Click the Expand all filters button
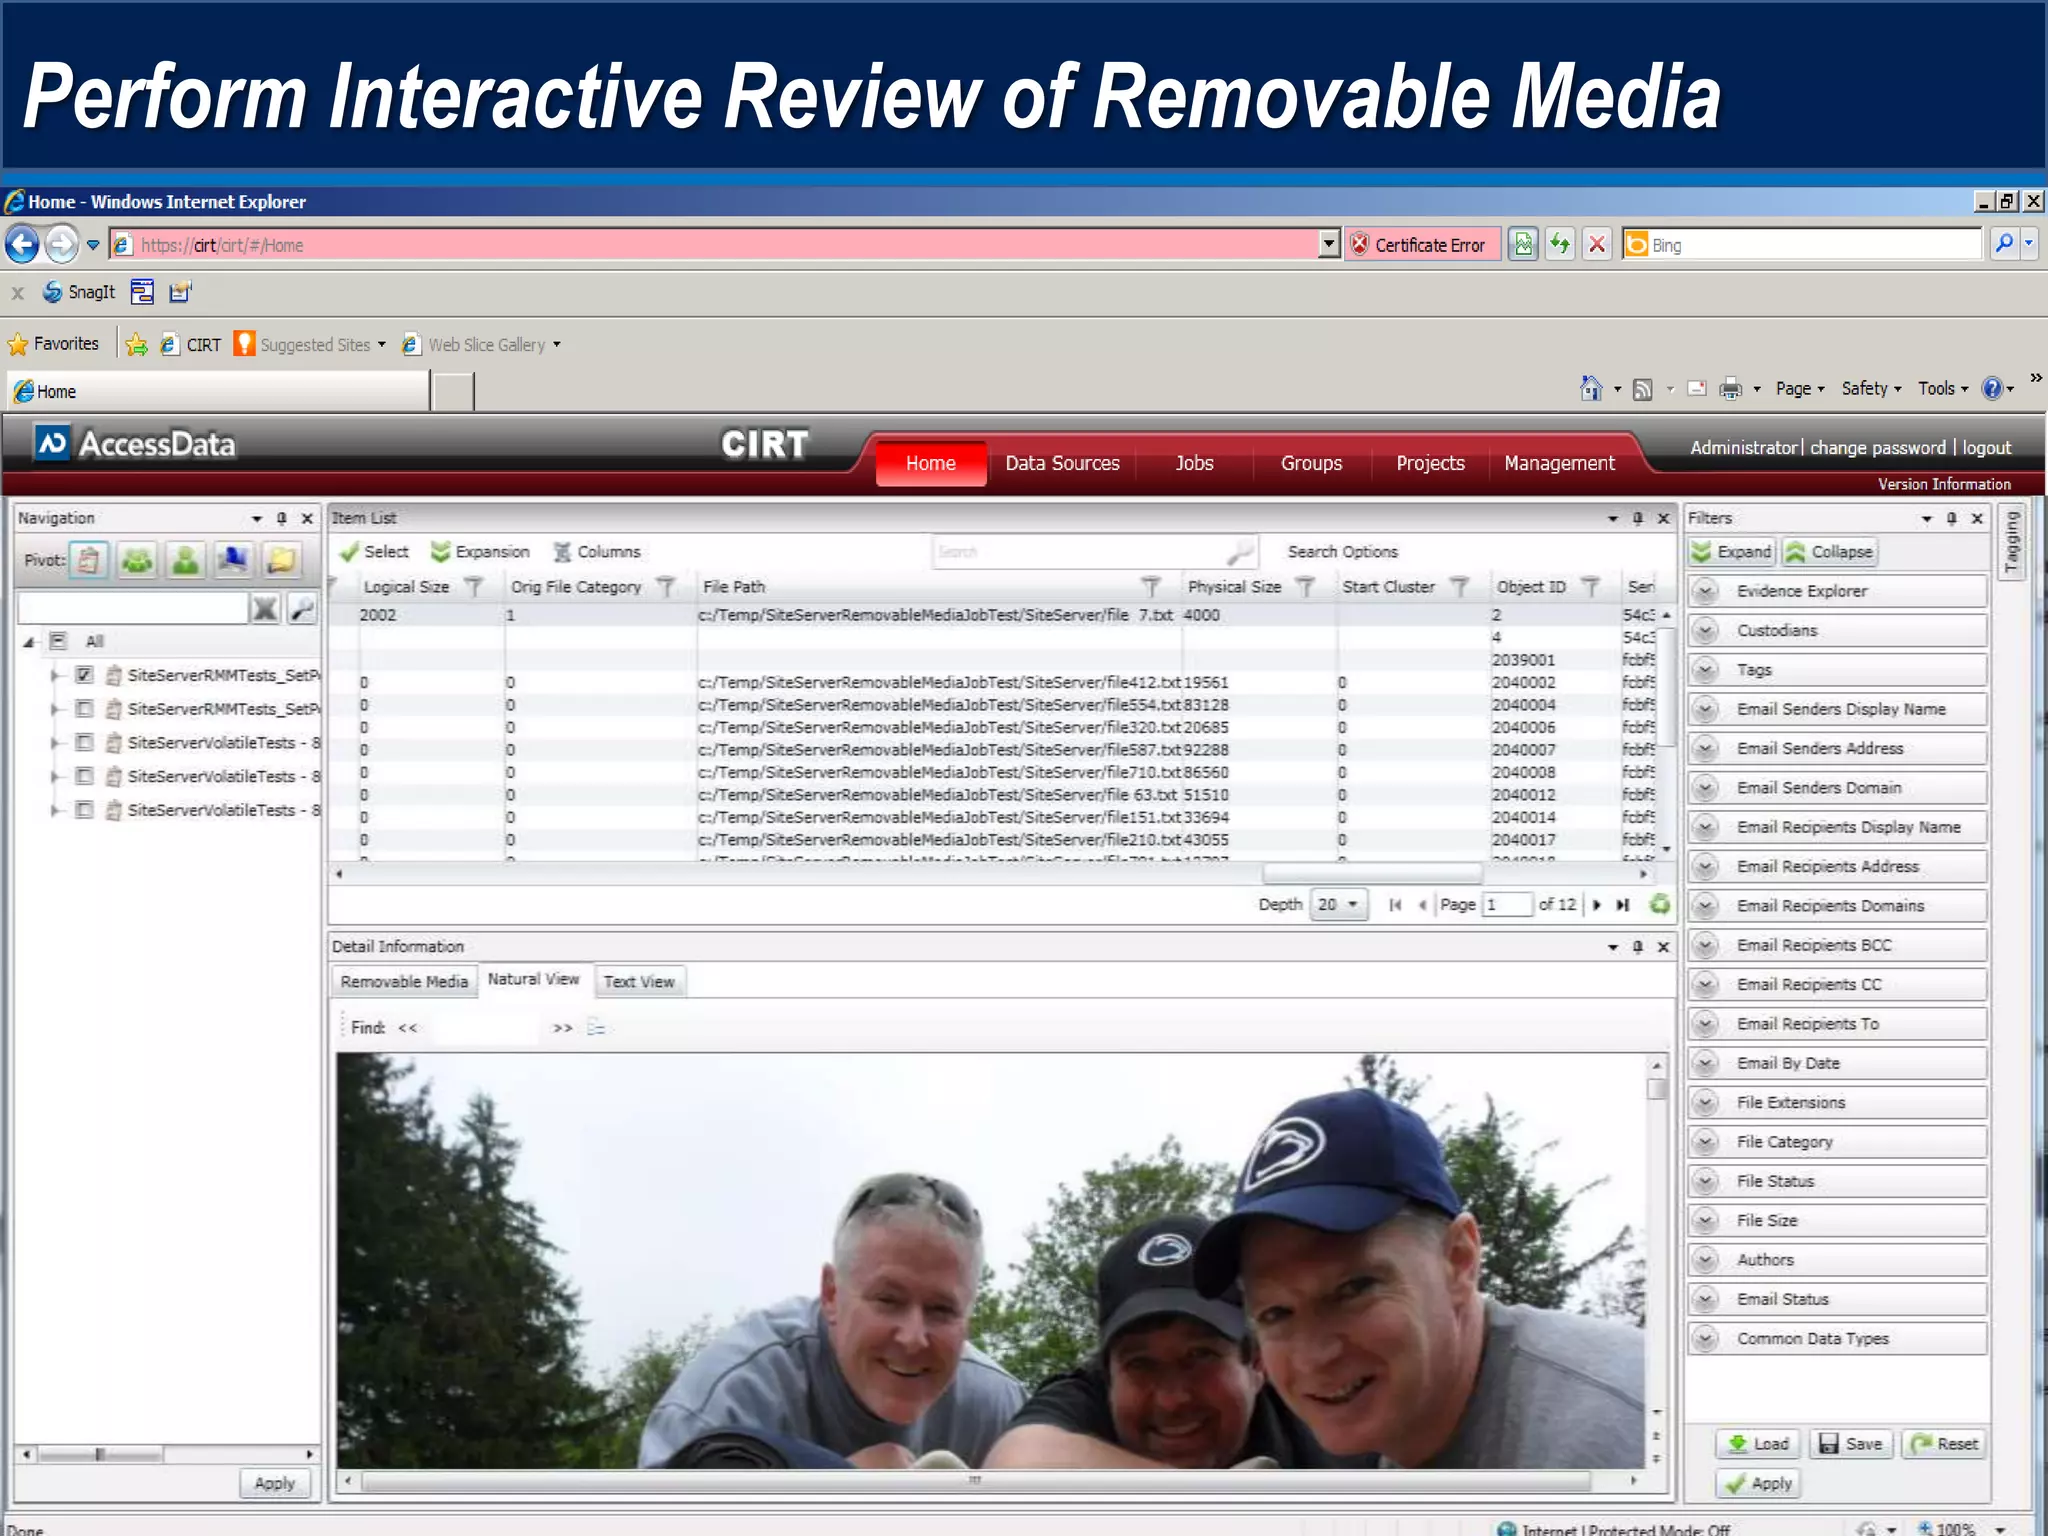The width and height of the screenshot is (2048, 1536). (x=1732, y=552)
